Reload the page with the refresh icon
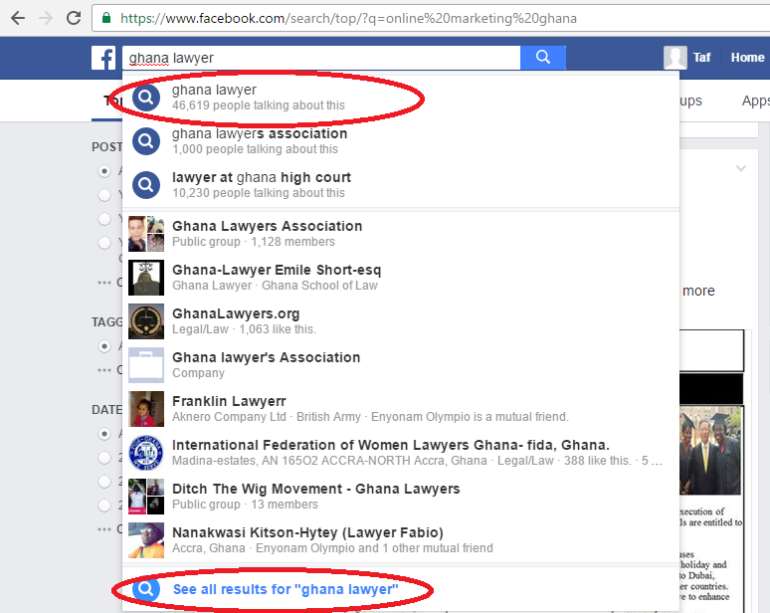770x613 pixels. click(74, 18)
